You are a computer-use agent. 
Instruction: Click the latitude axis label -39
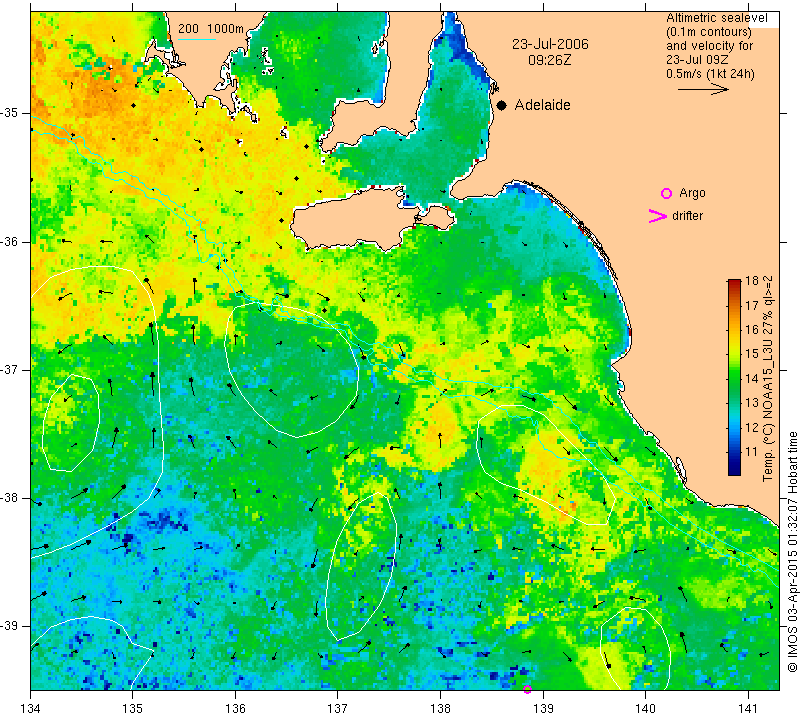point(9,626)
